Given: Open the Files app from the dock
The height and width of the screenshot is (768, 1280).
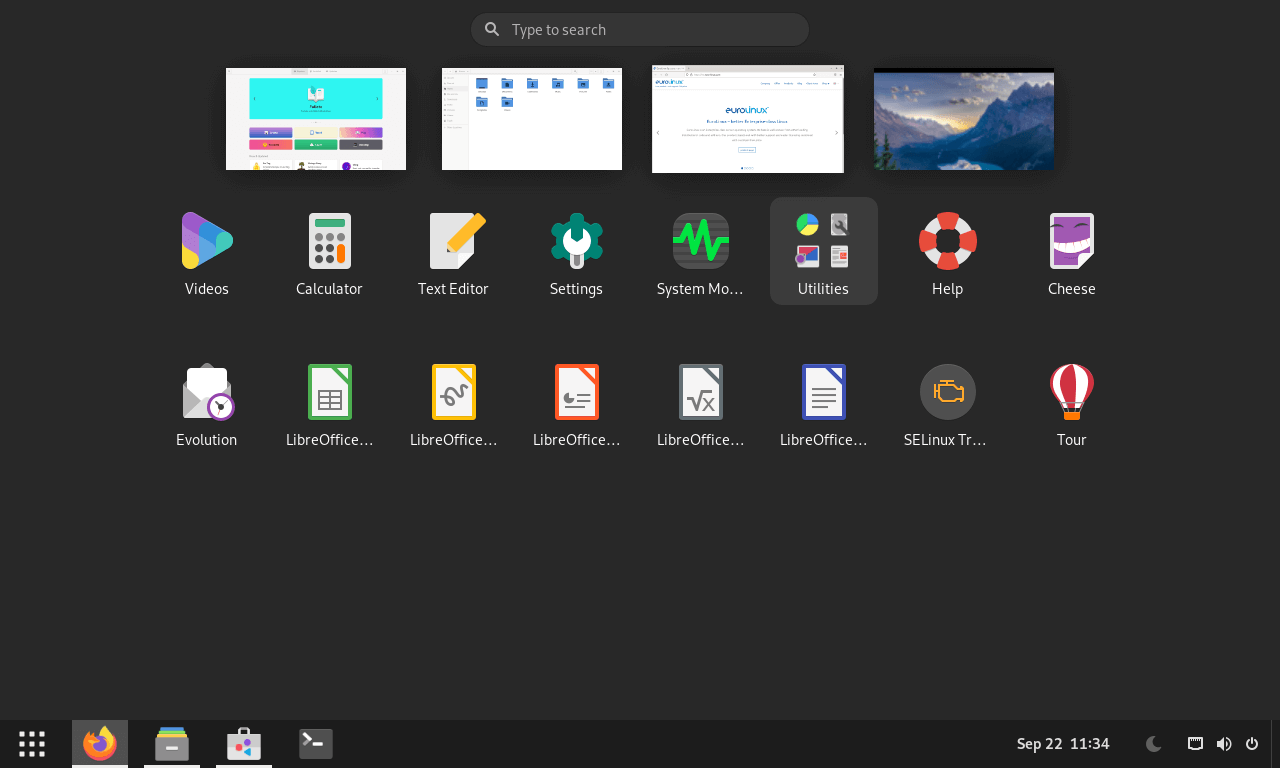Looking at the screenshot, I should click(x=171, y=744).
